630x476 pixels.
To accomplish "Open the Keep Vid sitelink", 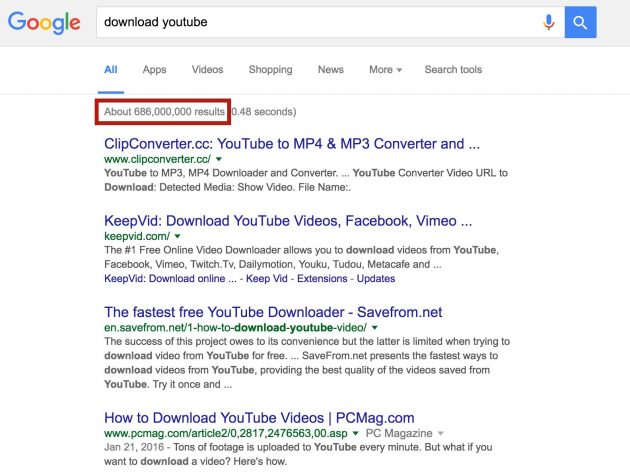I will pos(266,278).
